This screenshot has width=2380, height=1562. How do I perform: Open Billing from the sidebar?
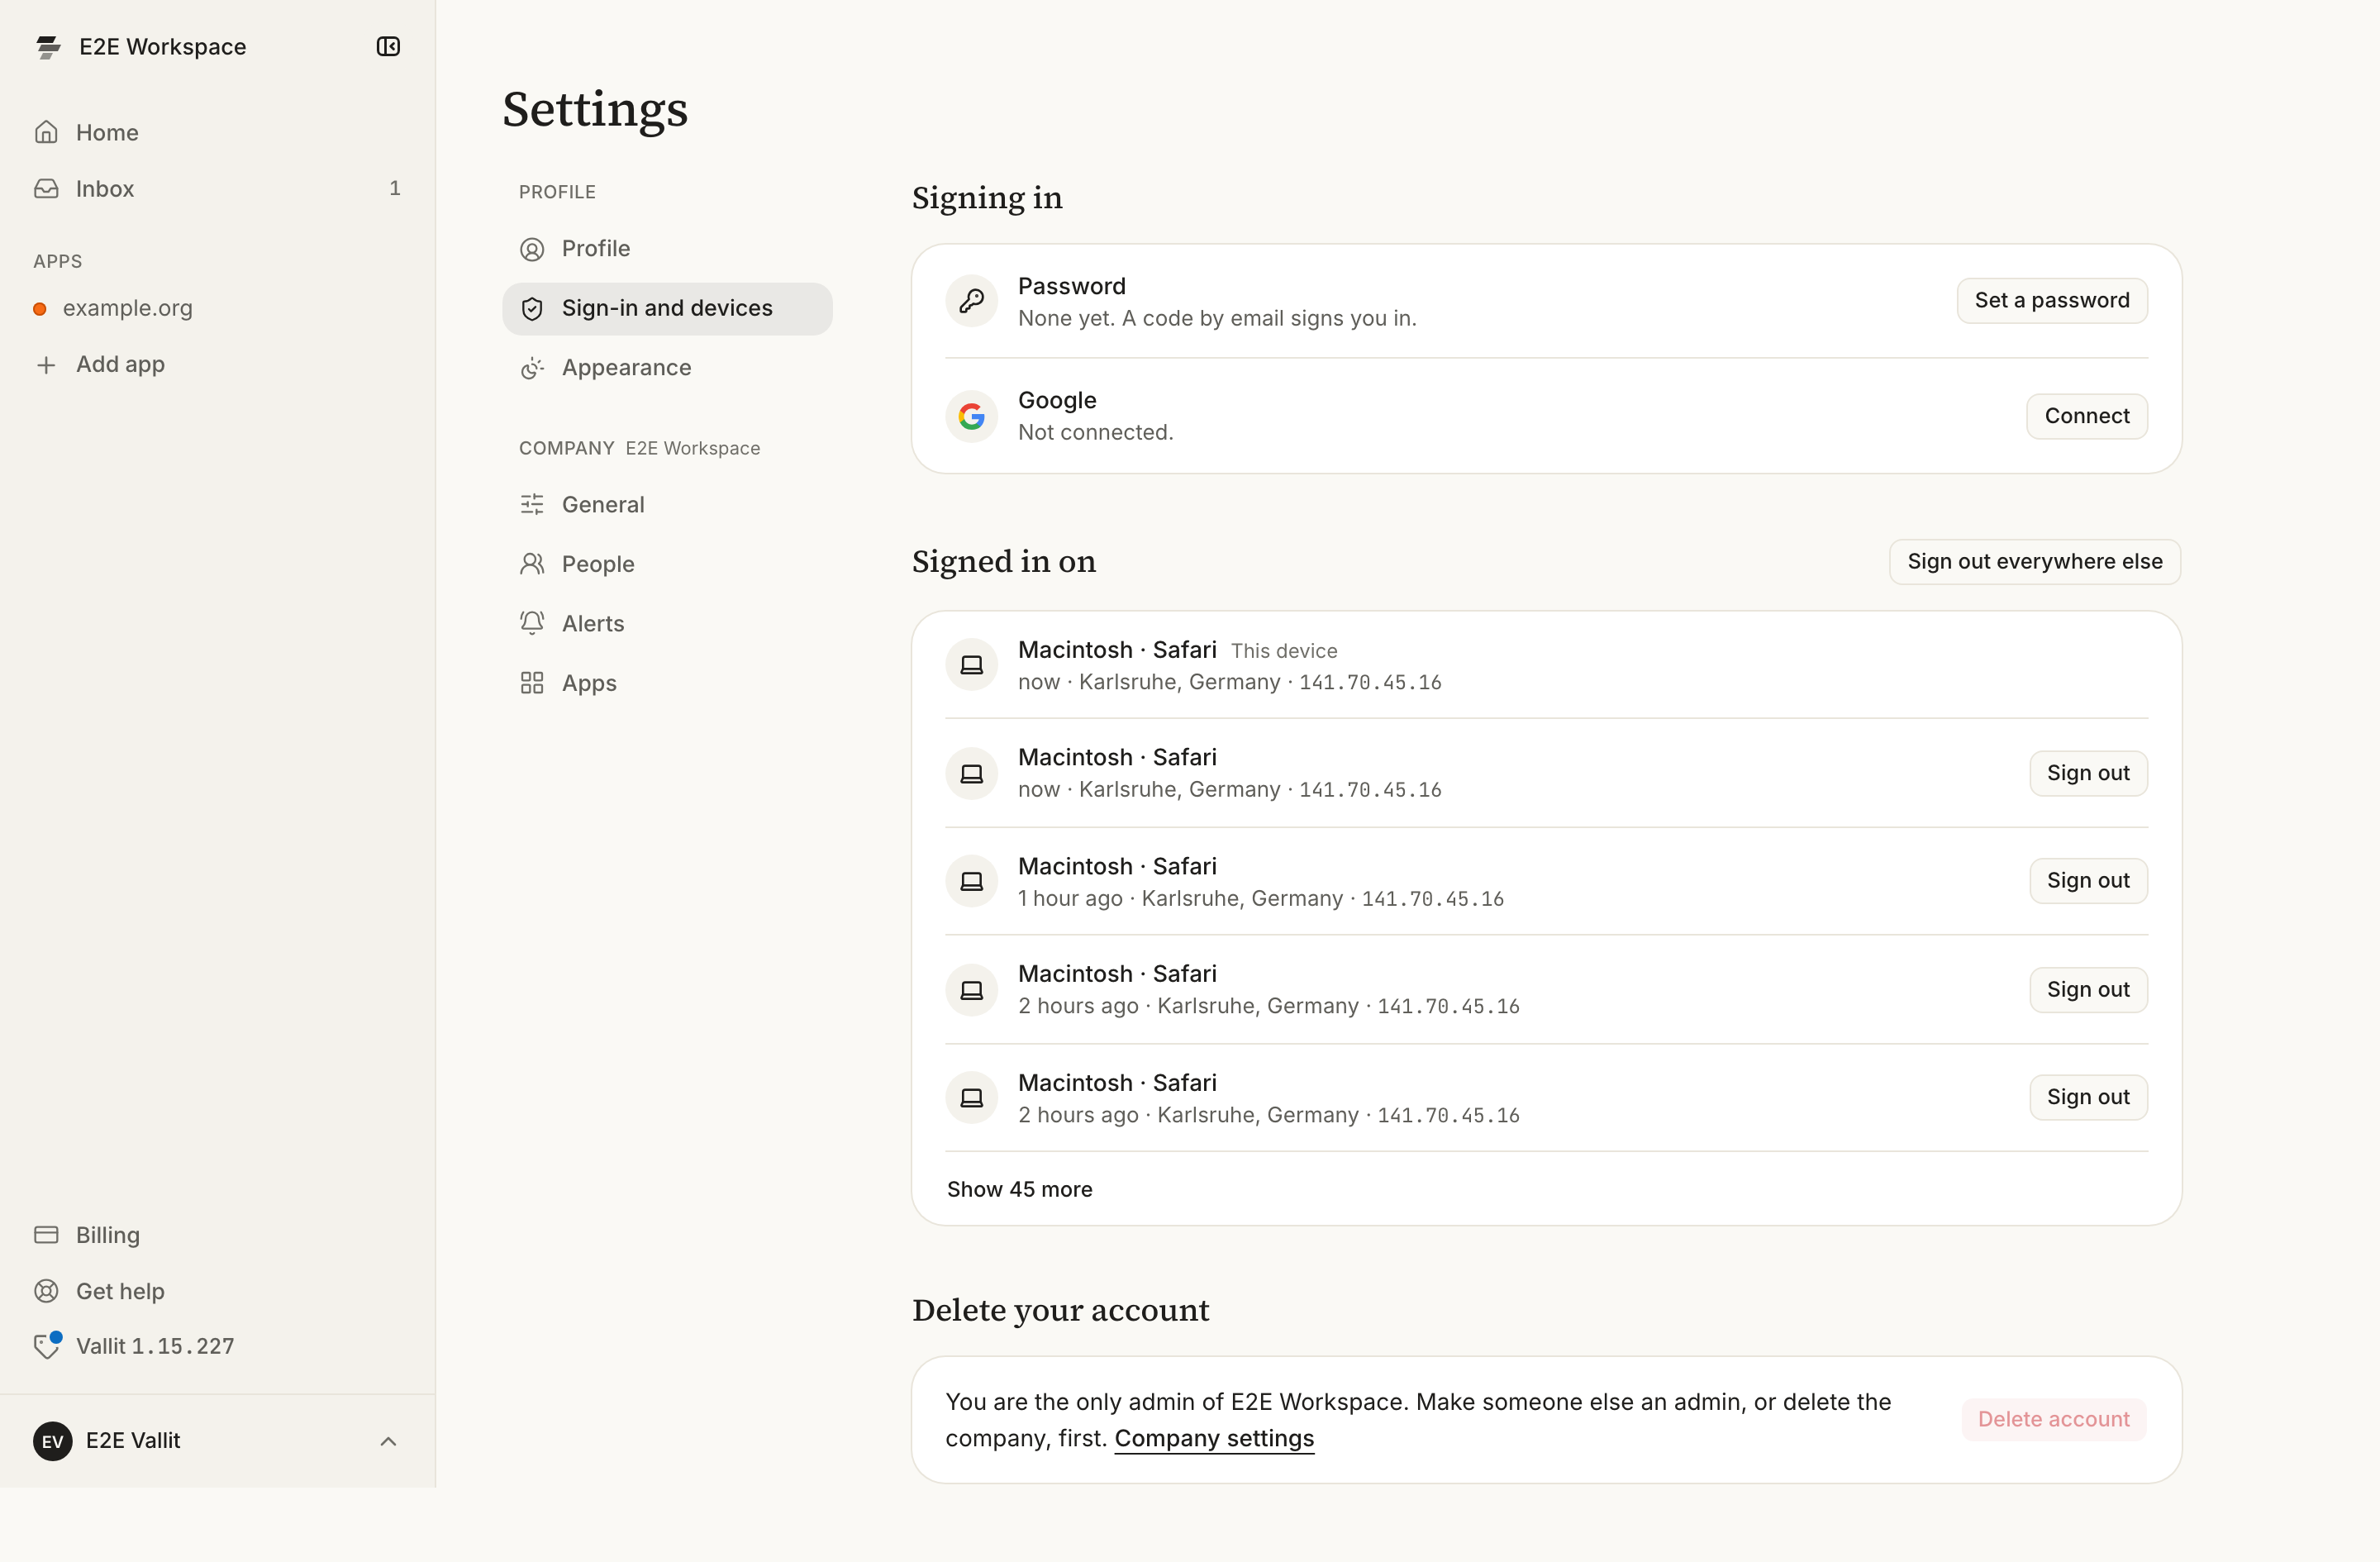coord(217,1234)
